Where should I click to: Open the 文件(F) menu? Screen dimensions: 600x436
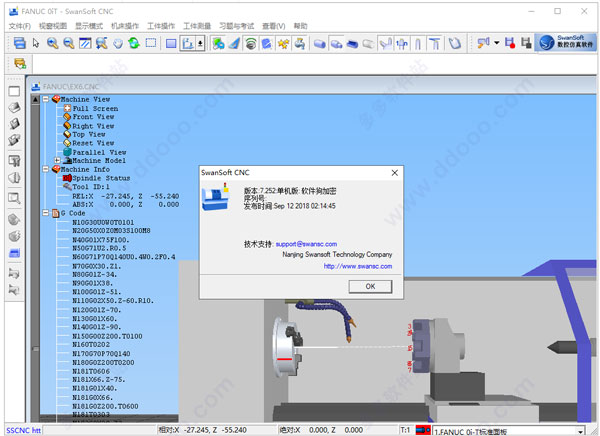20,26
